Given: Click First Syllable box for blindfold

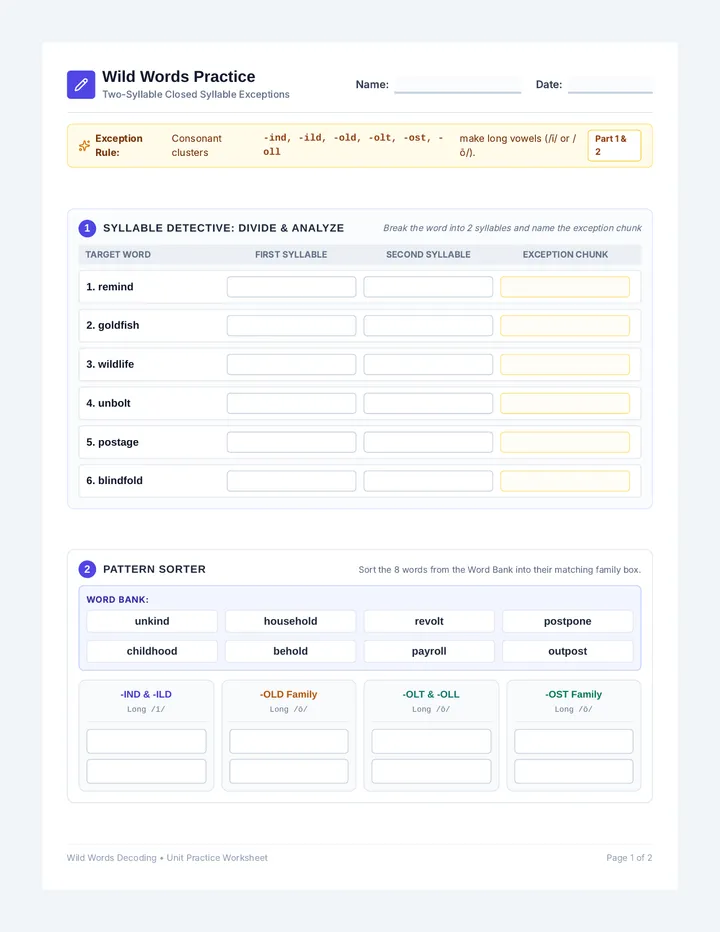Looking at the screenshot, I should (x=291, y=481).
